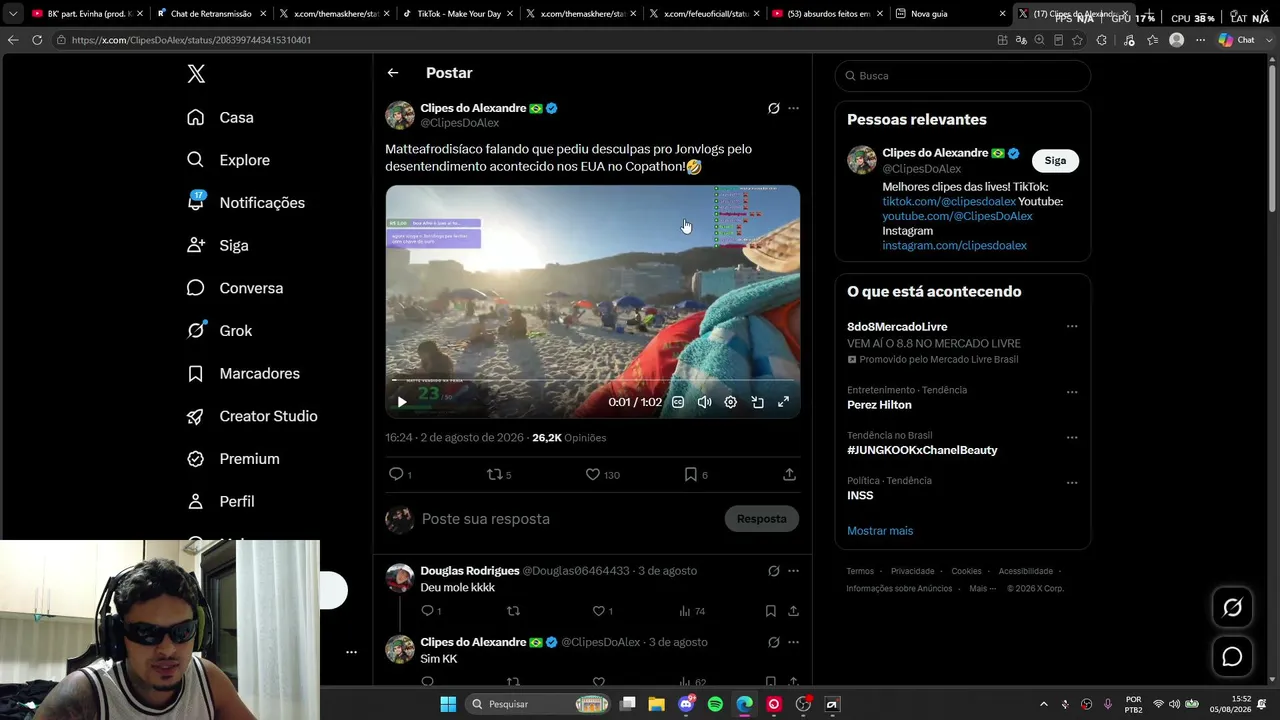Open more options on the 'Sim KK' reply

pyautogui.click(x=793, y=642)
